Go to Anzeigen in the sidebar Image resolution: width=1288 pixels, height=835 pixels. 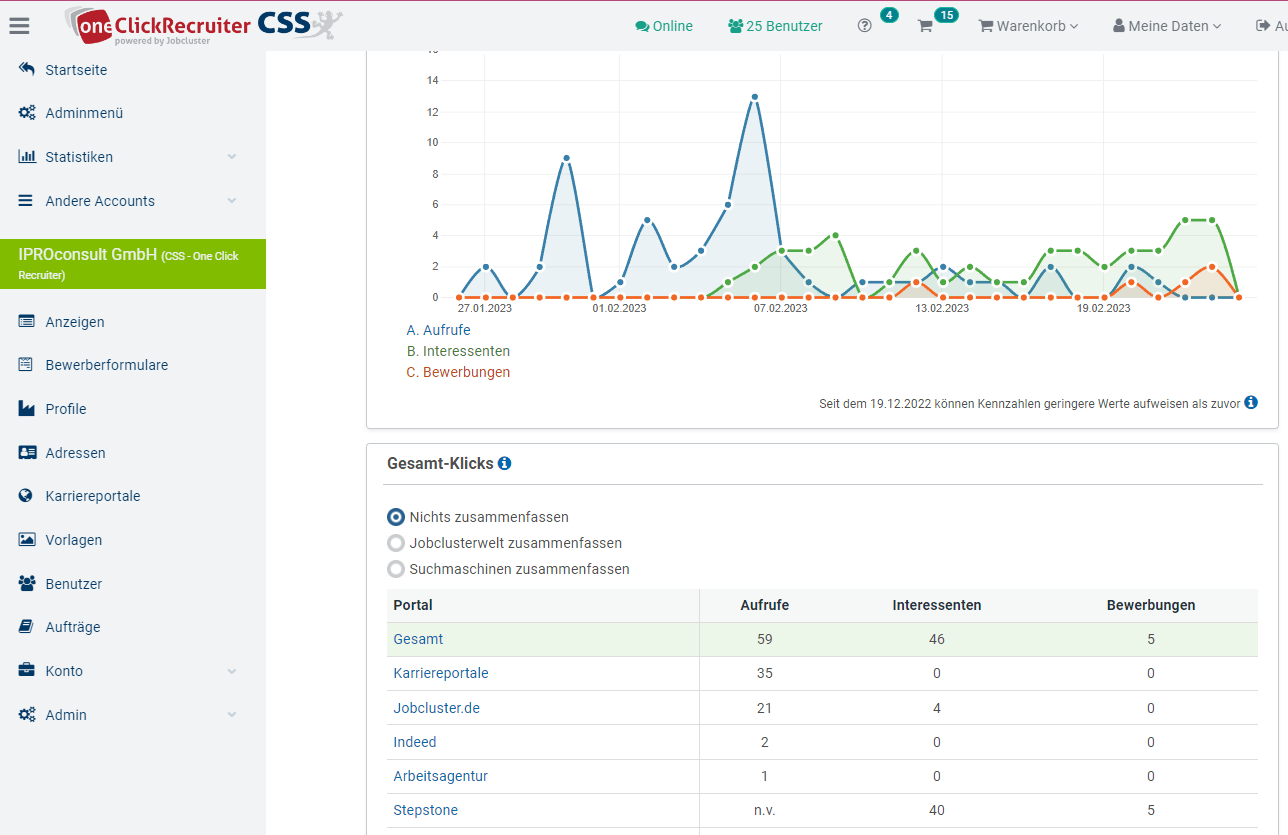tap(75, 322)
